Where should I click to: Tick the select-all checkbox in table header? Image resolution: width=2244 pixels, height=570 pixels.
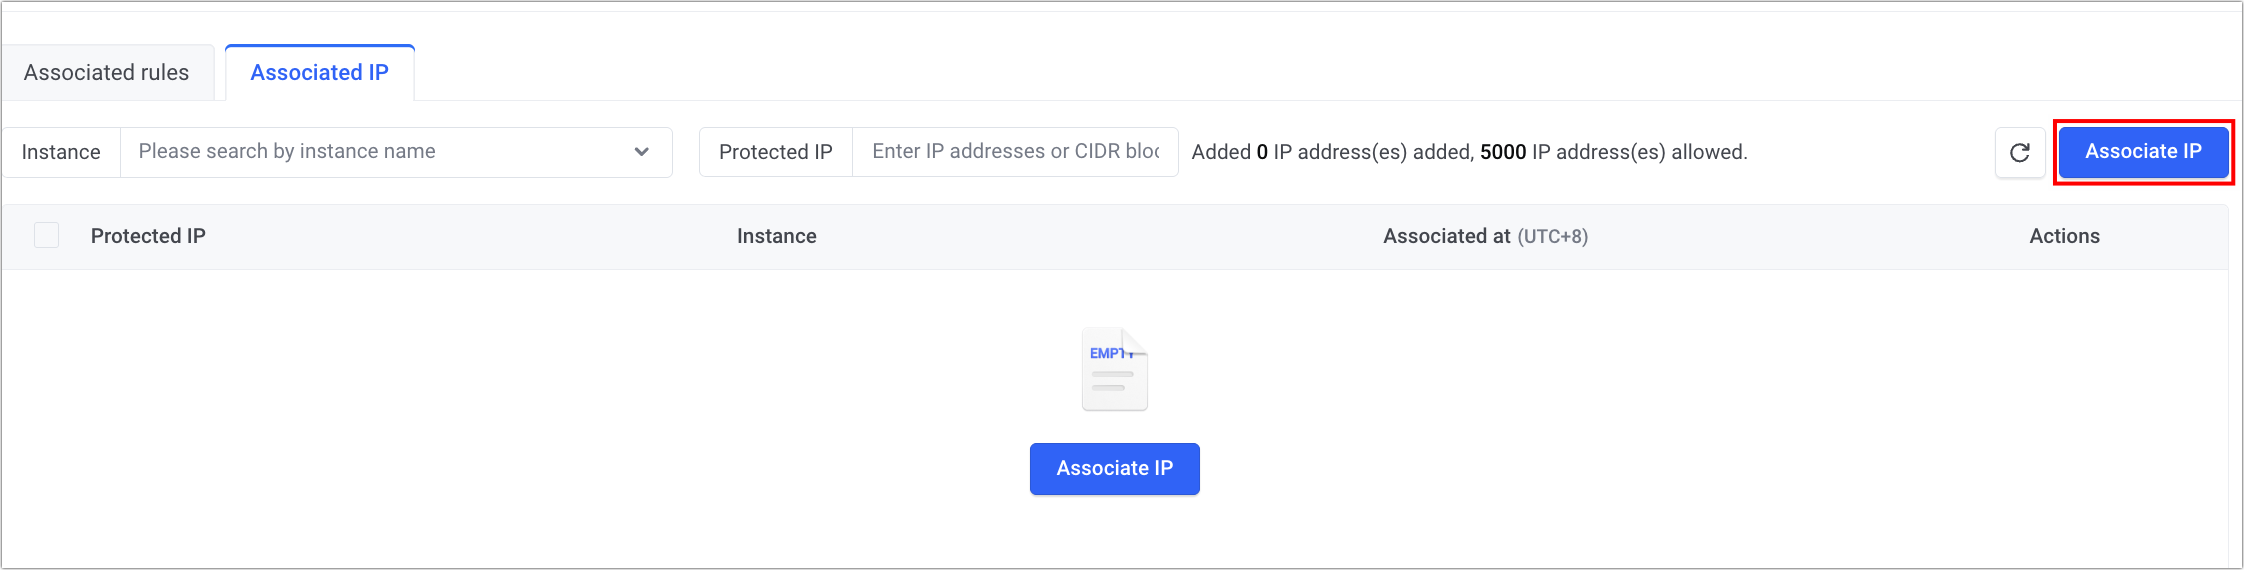click(x=46, y=236)
